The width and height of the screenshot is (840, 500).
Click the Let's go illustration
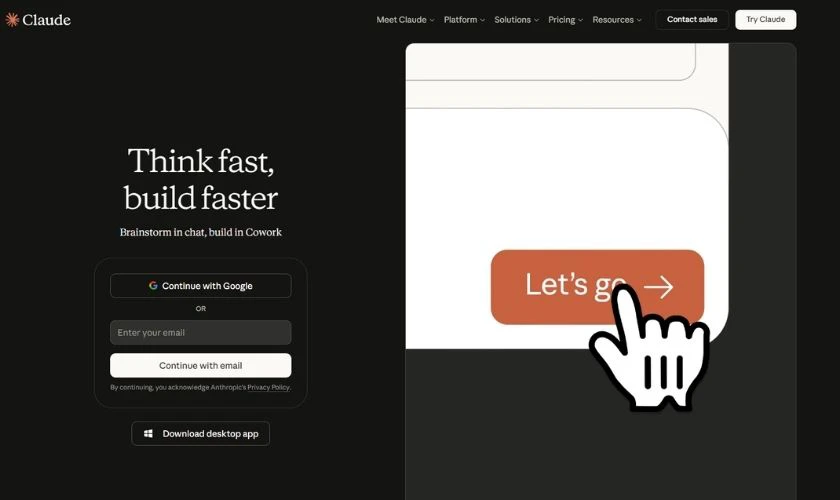[597, 287]
